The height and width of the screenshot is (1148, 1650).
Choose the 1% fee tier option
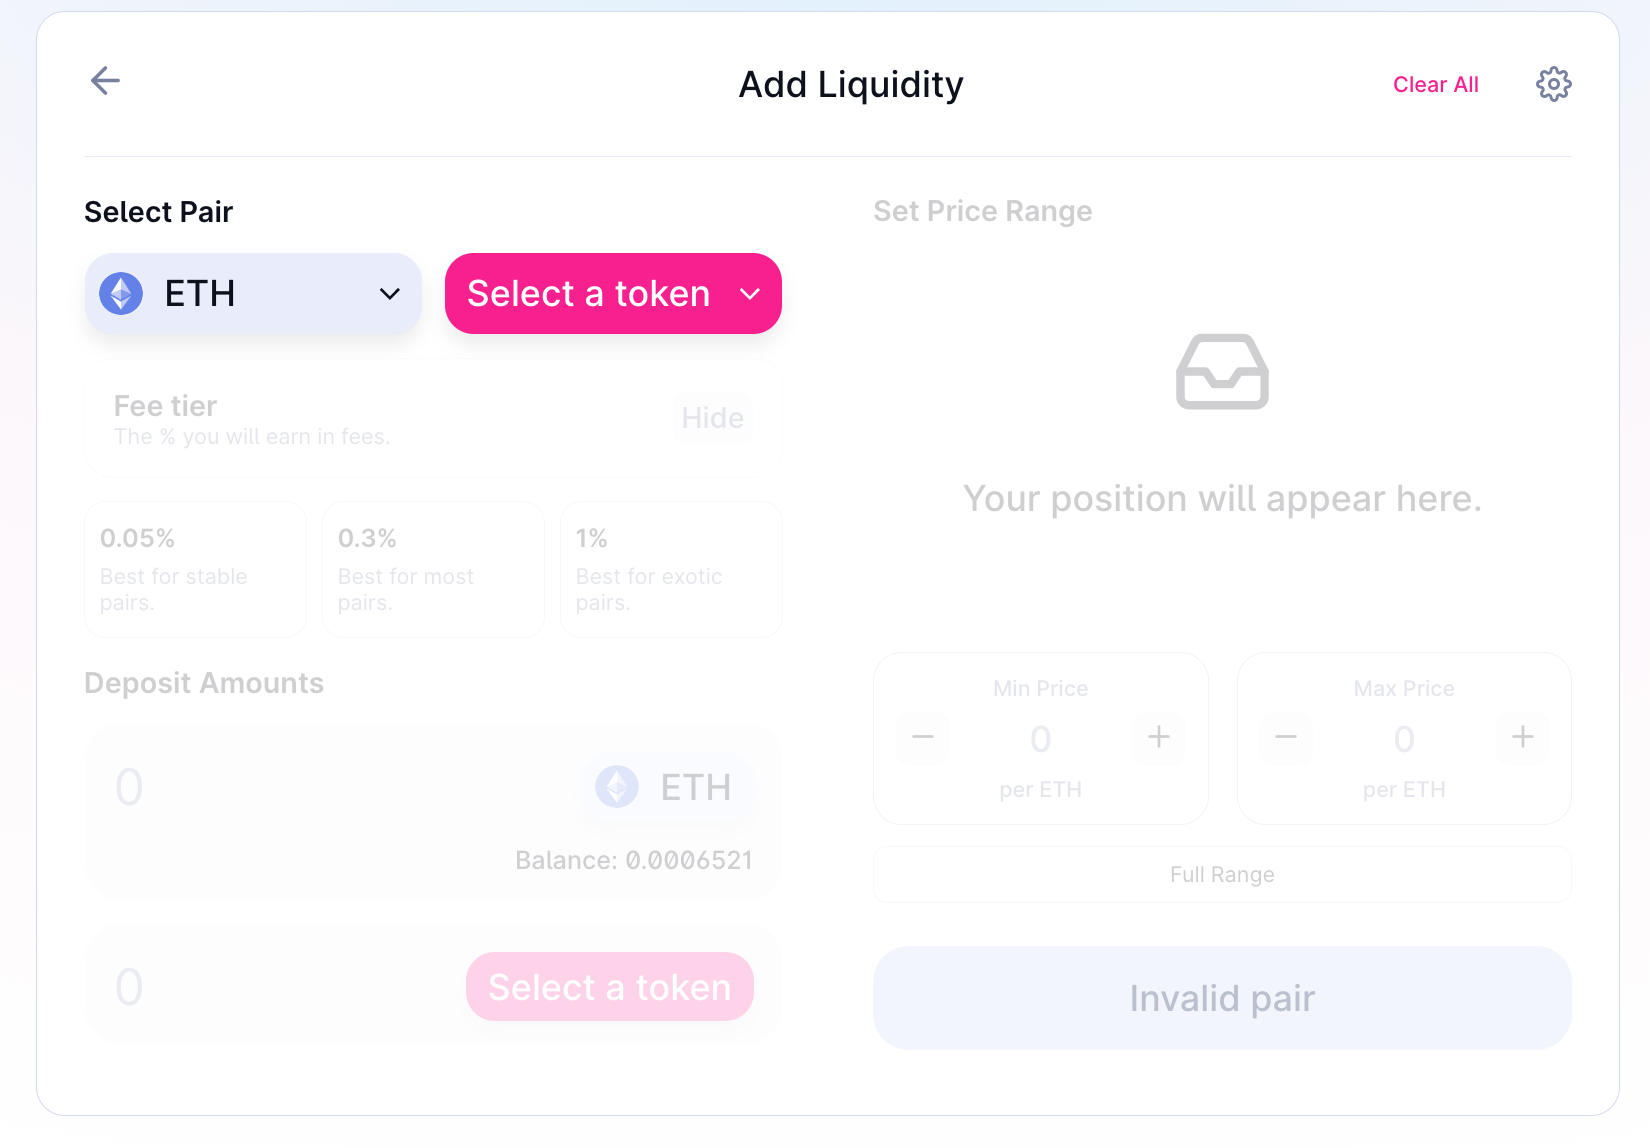(x=671, y=569)
